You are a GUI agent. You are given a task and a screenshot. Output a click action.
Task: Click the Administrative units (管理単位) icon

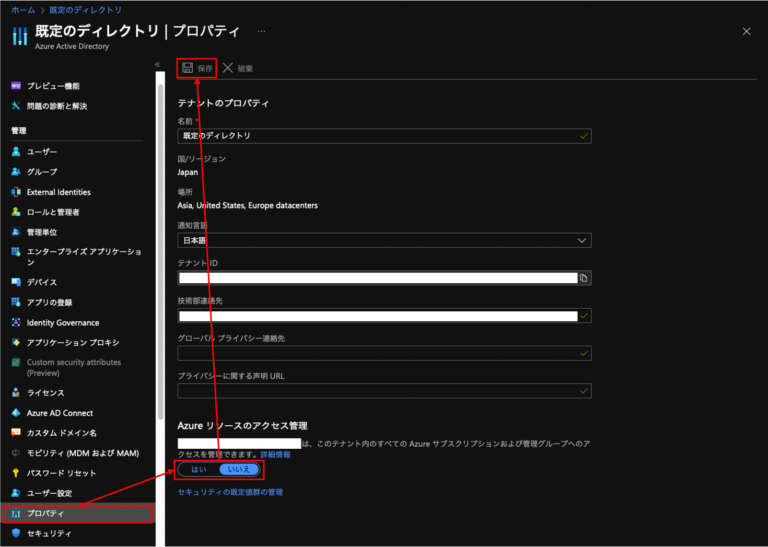16,232
